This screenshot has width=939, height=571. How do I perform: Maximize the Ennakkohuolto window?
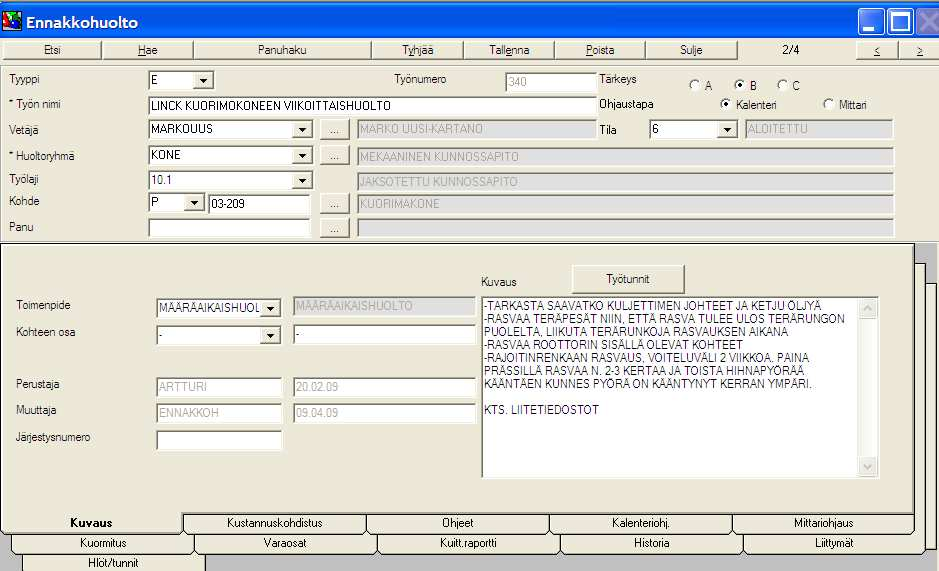tap(900, 22)
